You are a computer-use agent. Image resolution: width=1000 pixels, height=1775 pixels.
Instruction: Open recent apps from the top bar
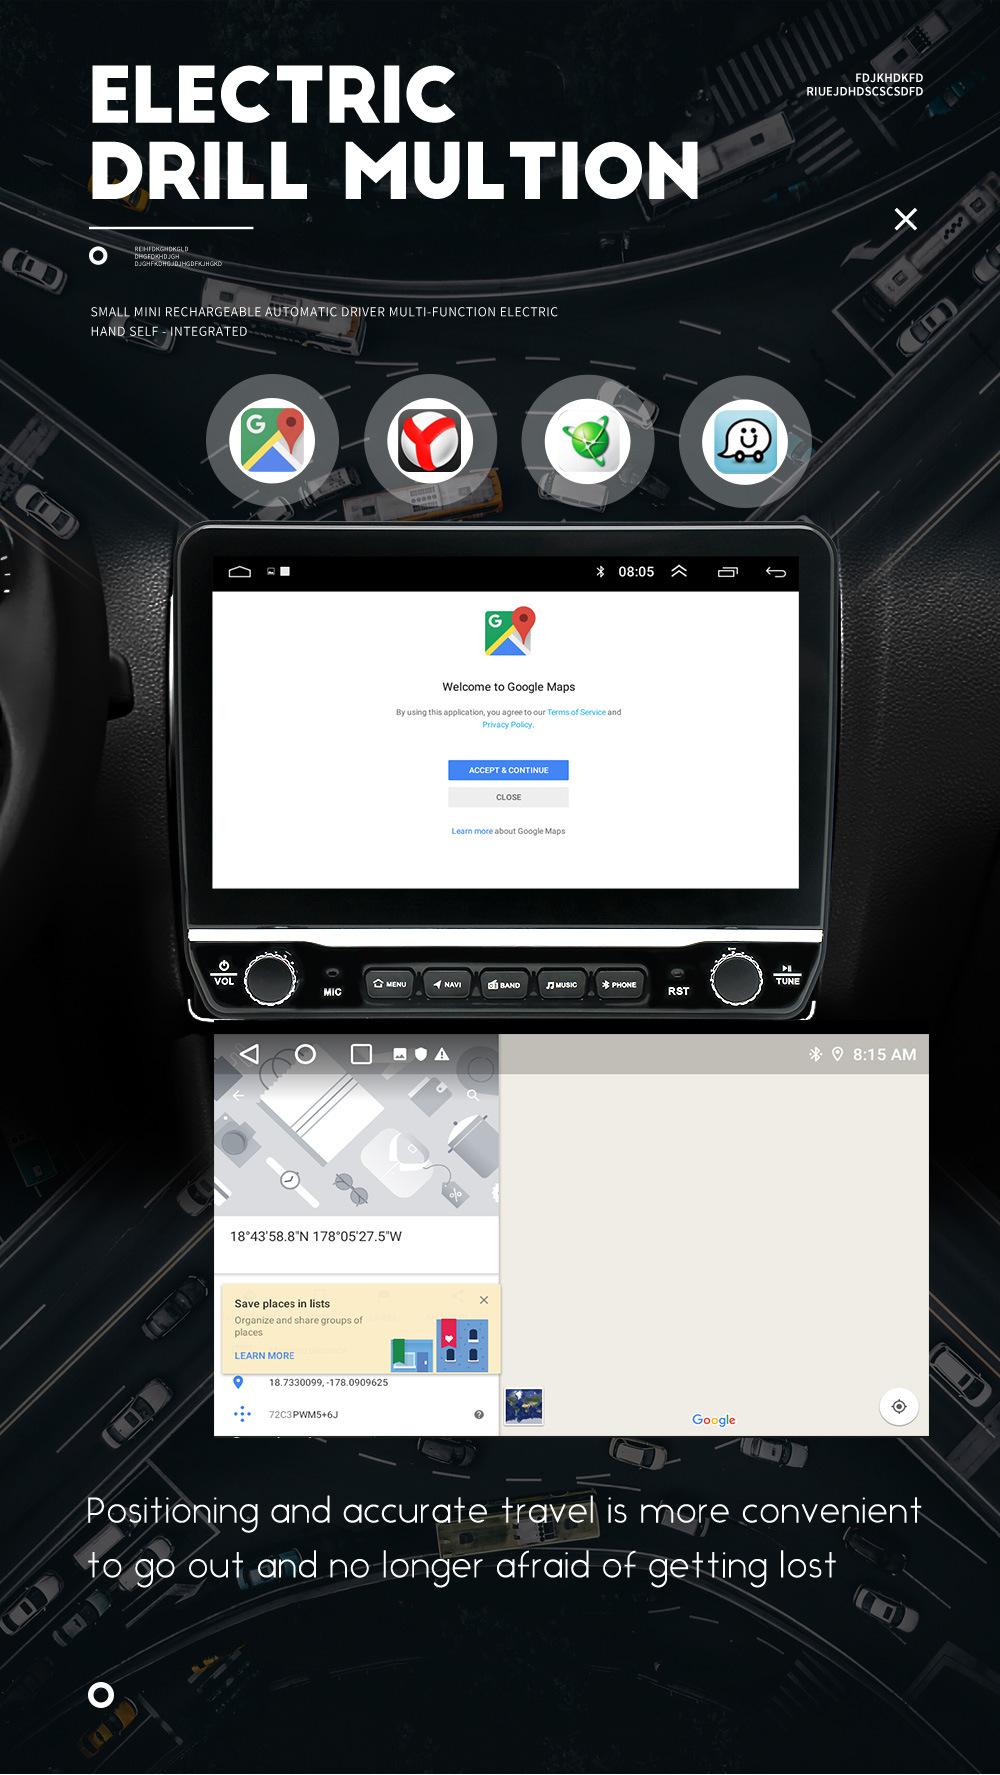click(728, 572)
